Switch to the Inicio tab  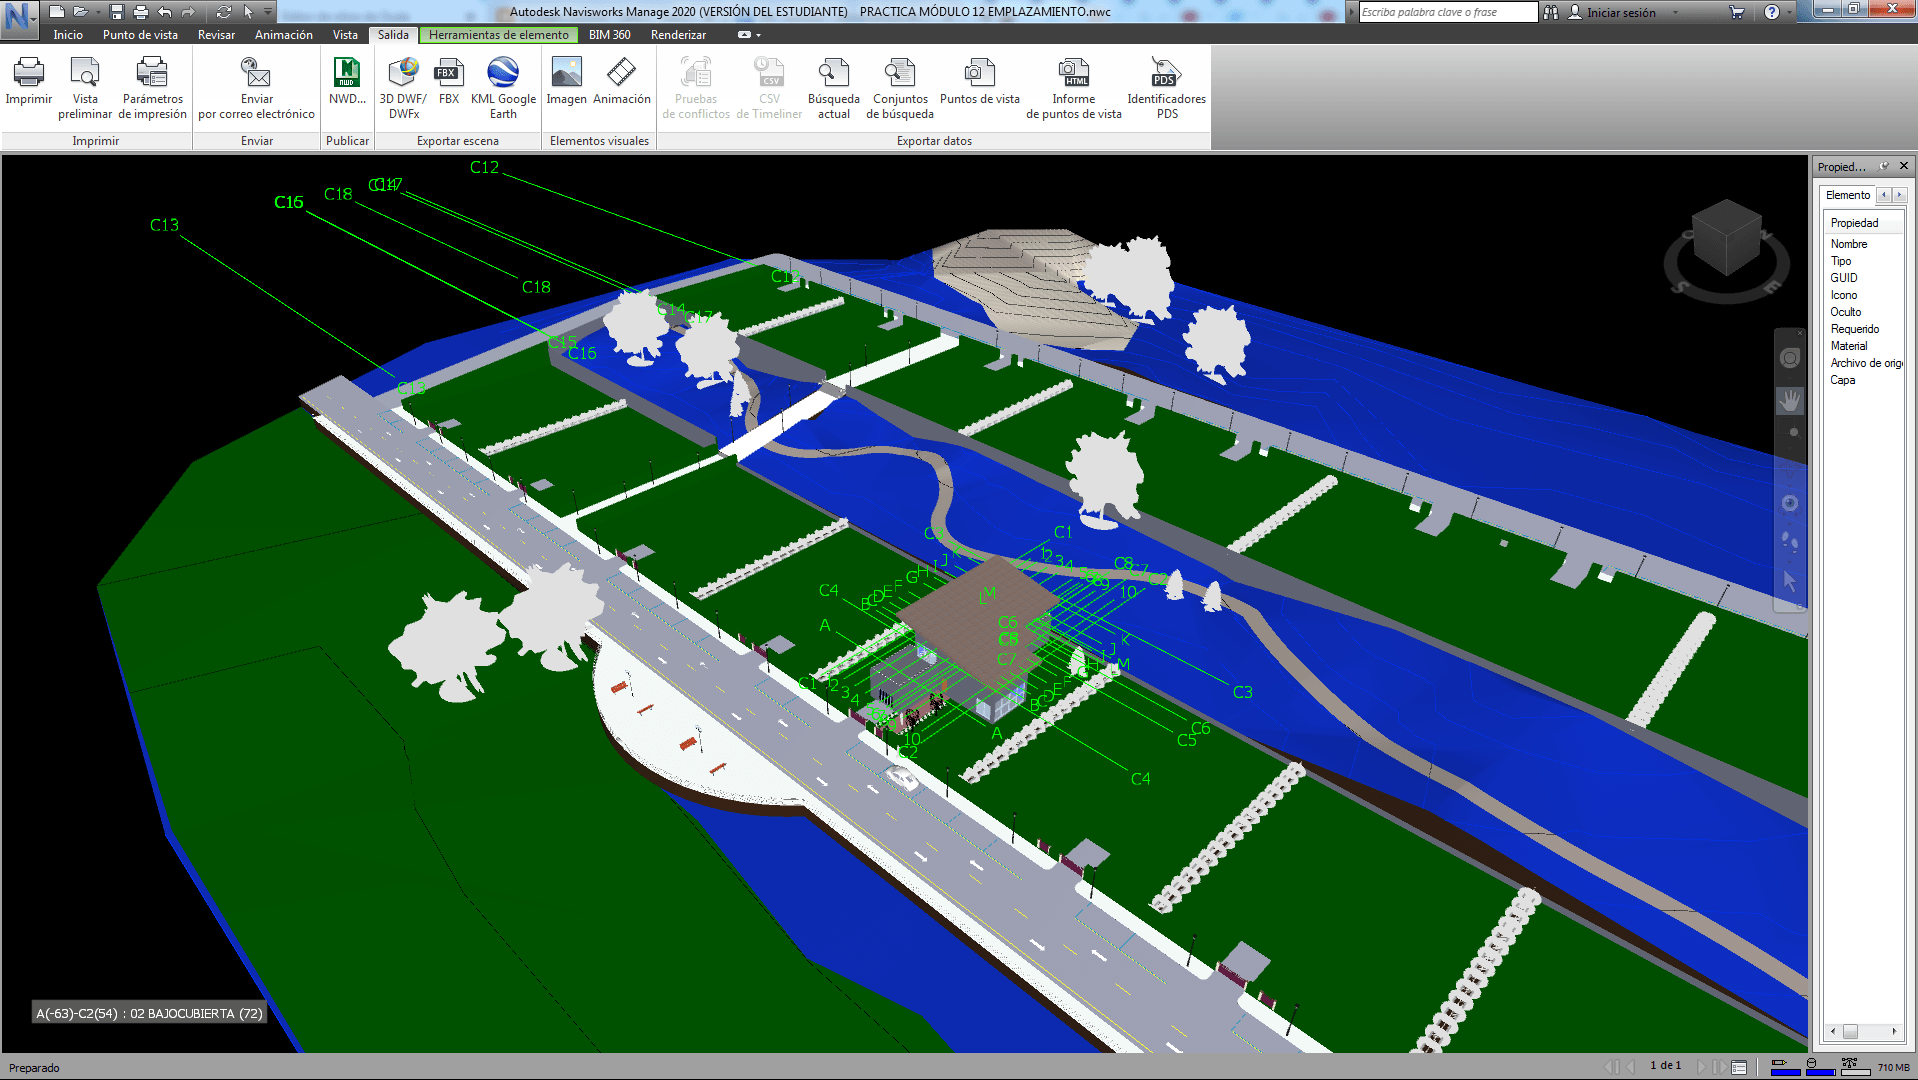click(x=68, y=35)
